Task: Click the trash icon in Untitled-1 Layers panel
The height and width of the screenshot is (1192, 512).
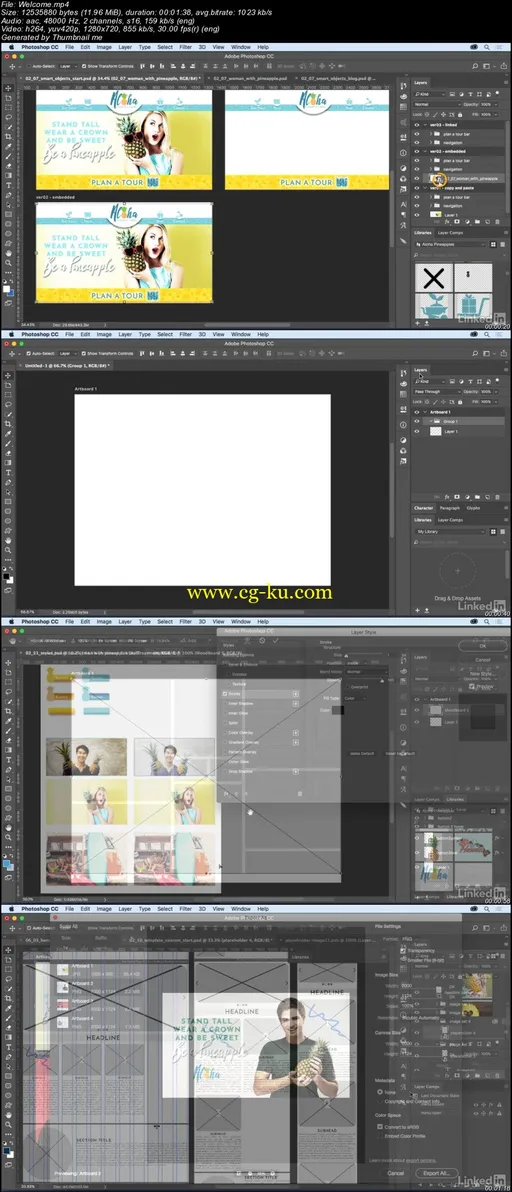Action: [x=500, y=496]
